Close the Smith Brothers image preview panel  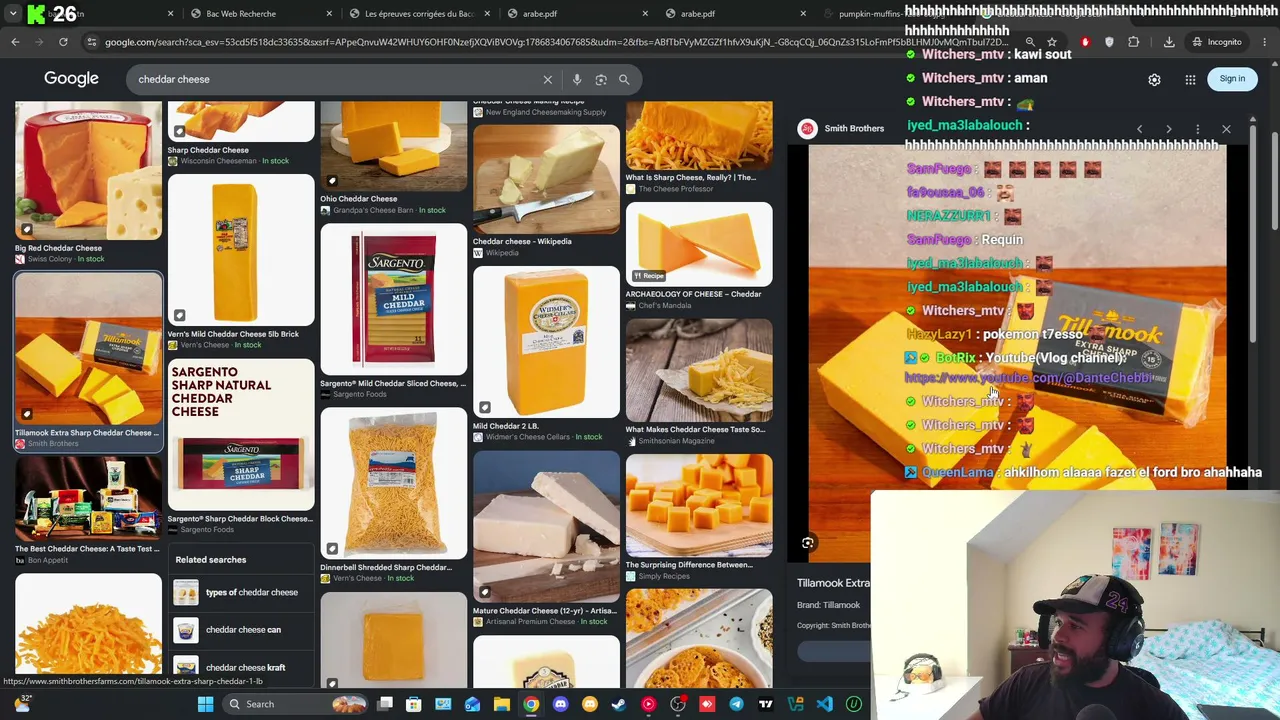pos(1226,129)
